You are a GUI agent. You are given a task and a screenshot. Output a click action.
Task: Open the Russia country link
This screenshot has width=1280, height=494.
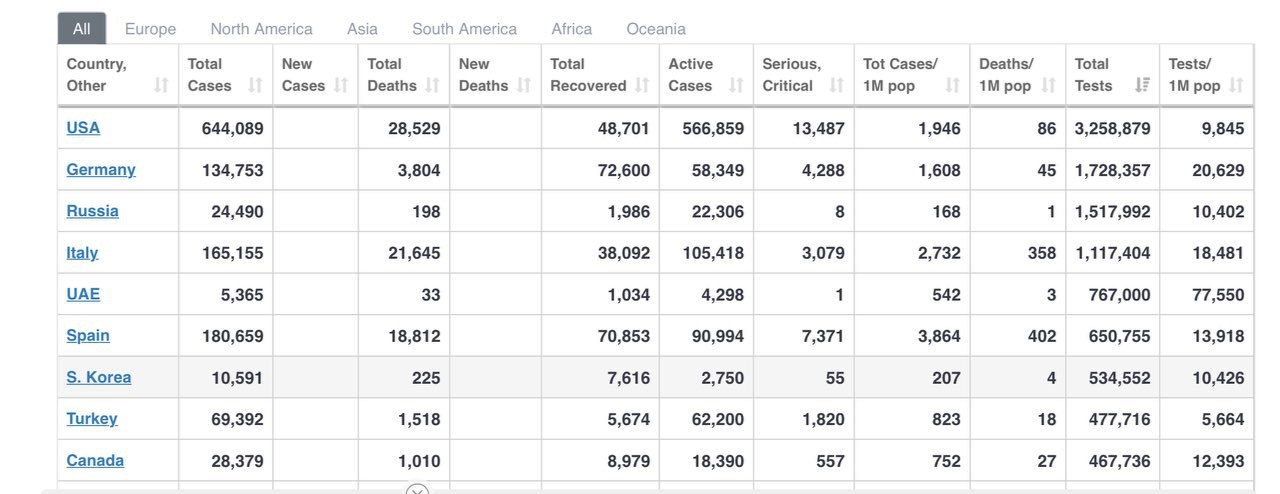92,211
